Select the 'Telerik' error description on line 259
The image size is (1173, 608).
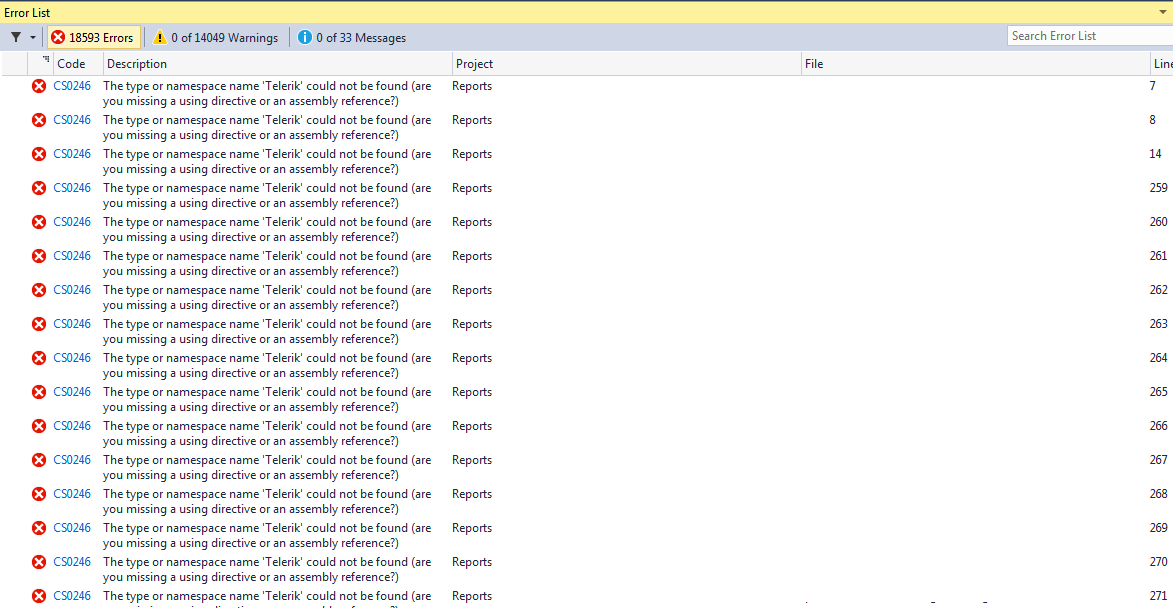(x=267, y=195)
